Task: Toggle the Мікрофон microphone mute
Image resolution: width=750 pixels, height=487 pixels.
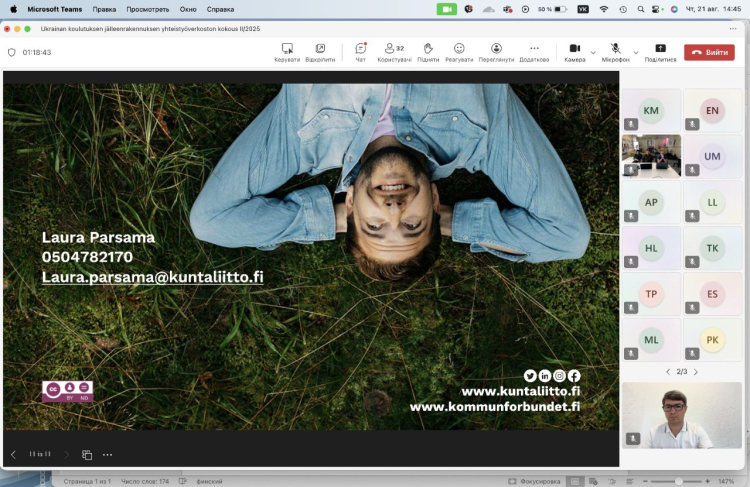Action: (x=615, y=49)
